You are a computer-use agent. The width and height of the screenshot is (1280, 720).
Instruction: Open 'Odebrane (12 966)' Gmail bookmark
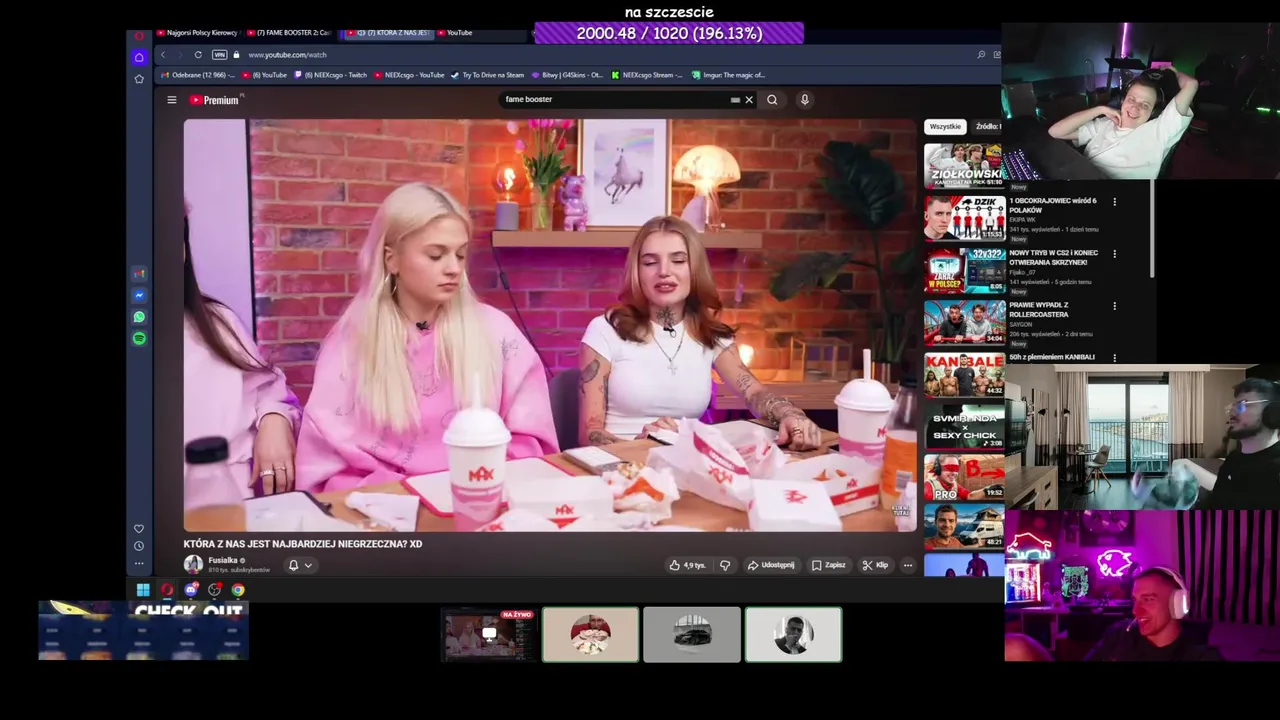[x=197, y=75]
